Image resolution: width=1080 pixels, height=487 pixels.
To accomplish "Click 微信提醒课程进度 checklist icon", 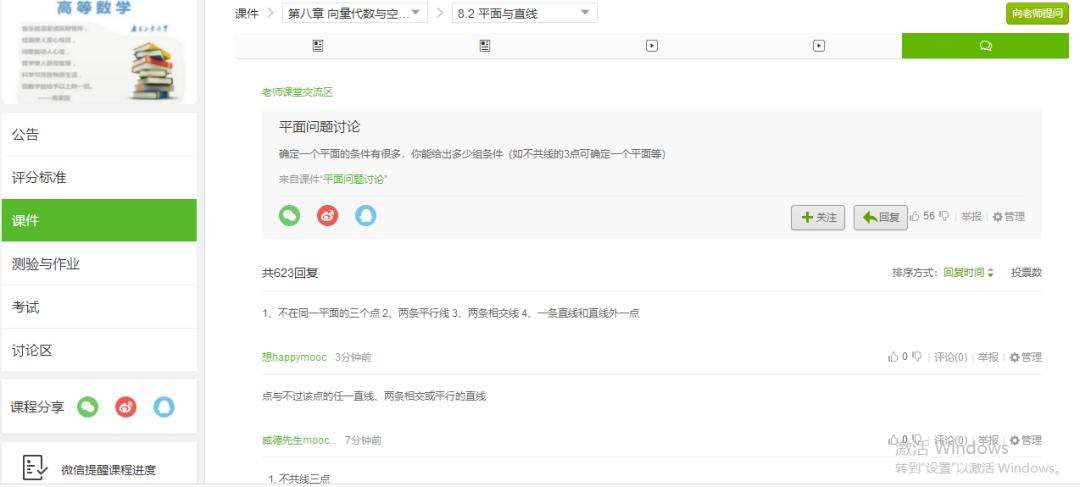I will pos(32,468).
